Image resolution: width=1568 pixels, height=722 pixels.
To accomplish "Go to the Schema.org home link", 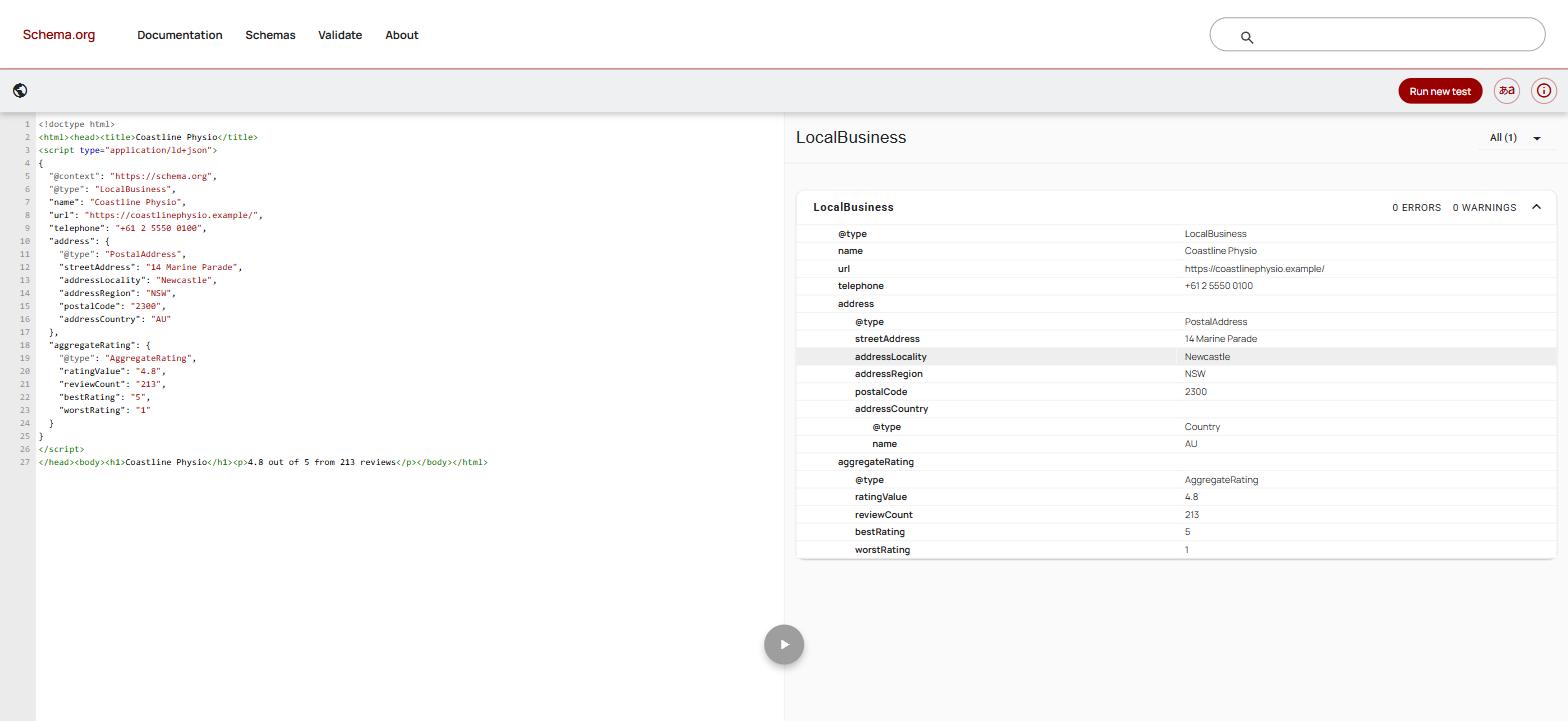I will [x=59, y=35].
